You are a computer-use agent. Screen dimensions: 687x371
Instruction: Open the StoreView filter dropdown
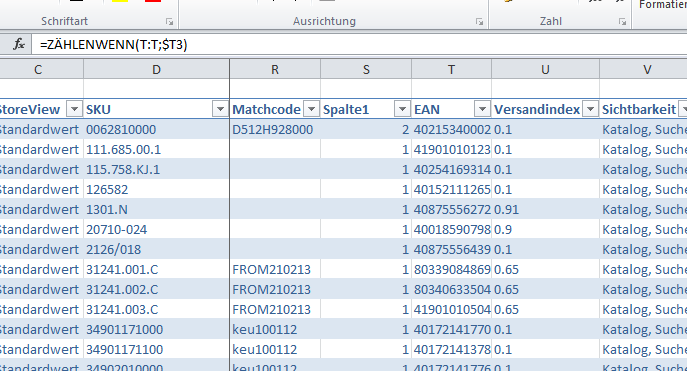point(74,109)
